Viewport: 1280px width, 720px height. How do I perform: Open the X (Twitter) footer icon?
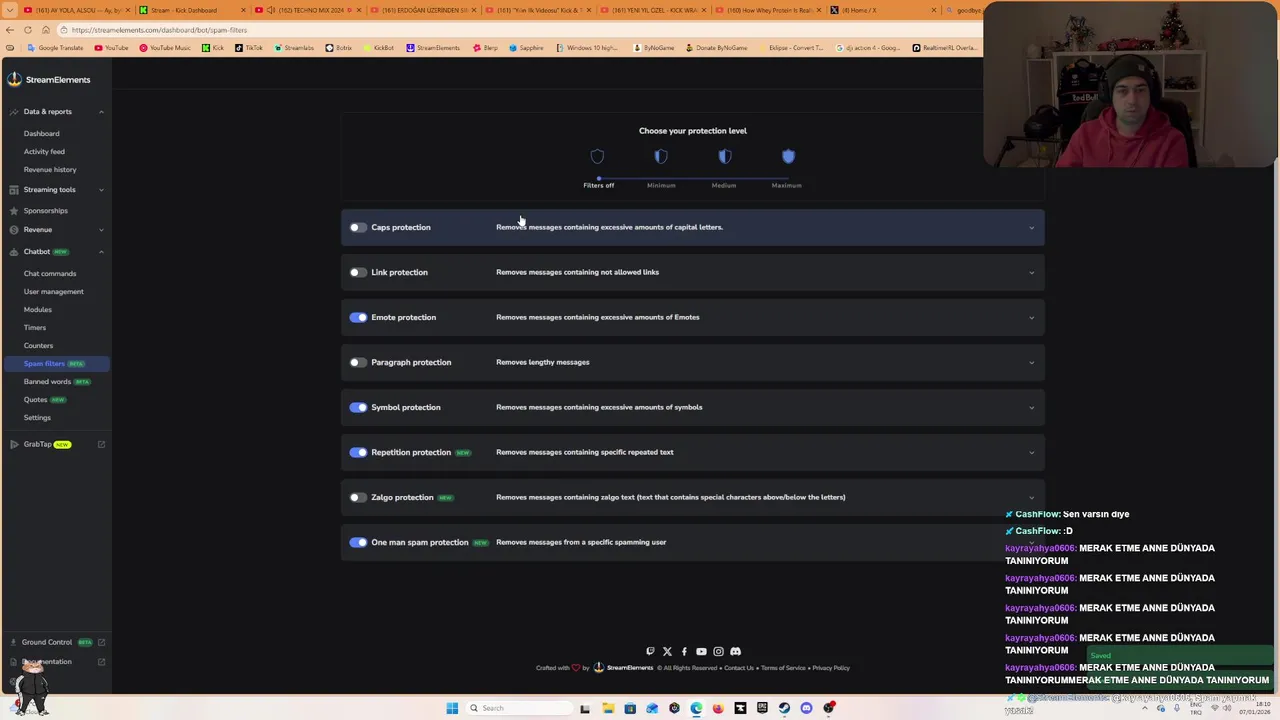[x=667, y=652]
